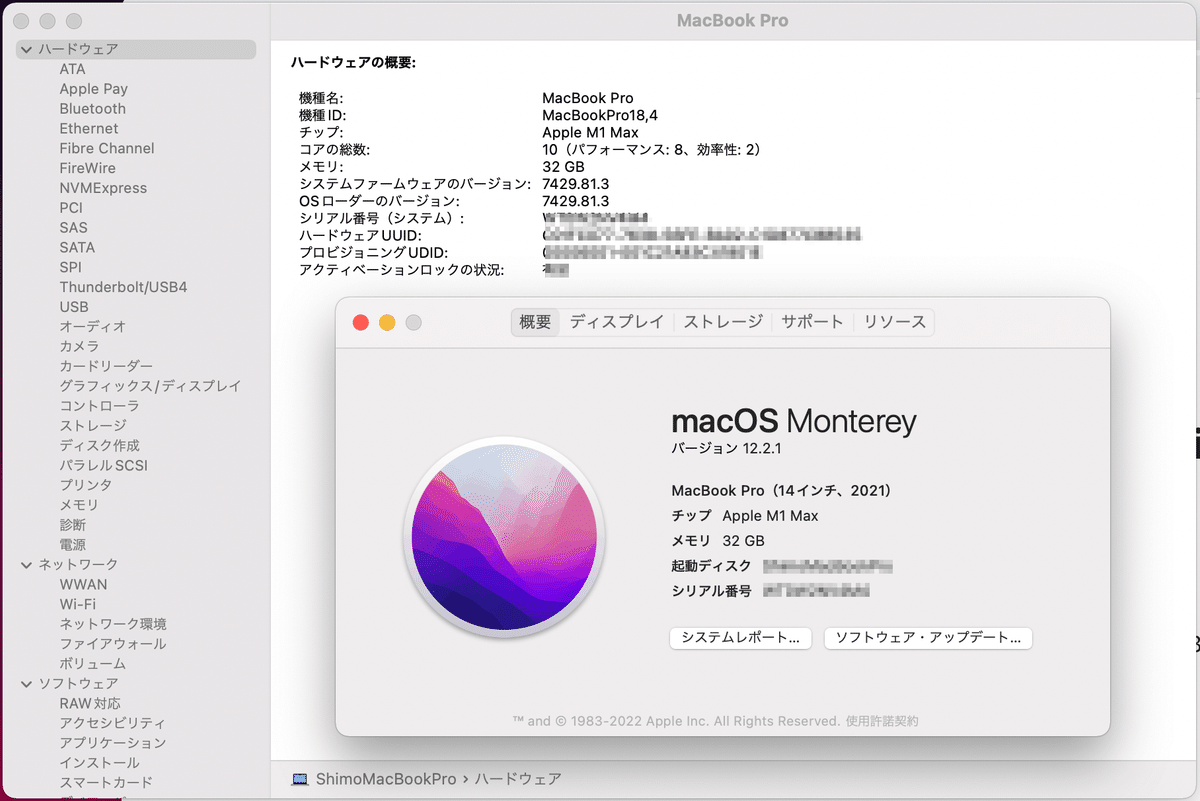Open システムレポート button
This screenshot has height=801, width=1200.
coord(740,638)
